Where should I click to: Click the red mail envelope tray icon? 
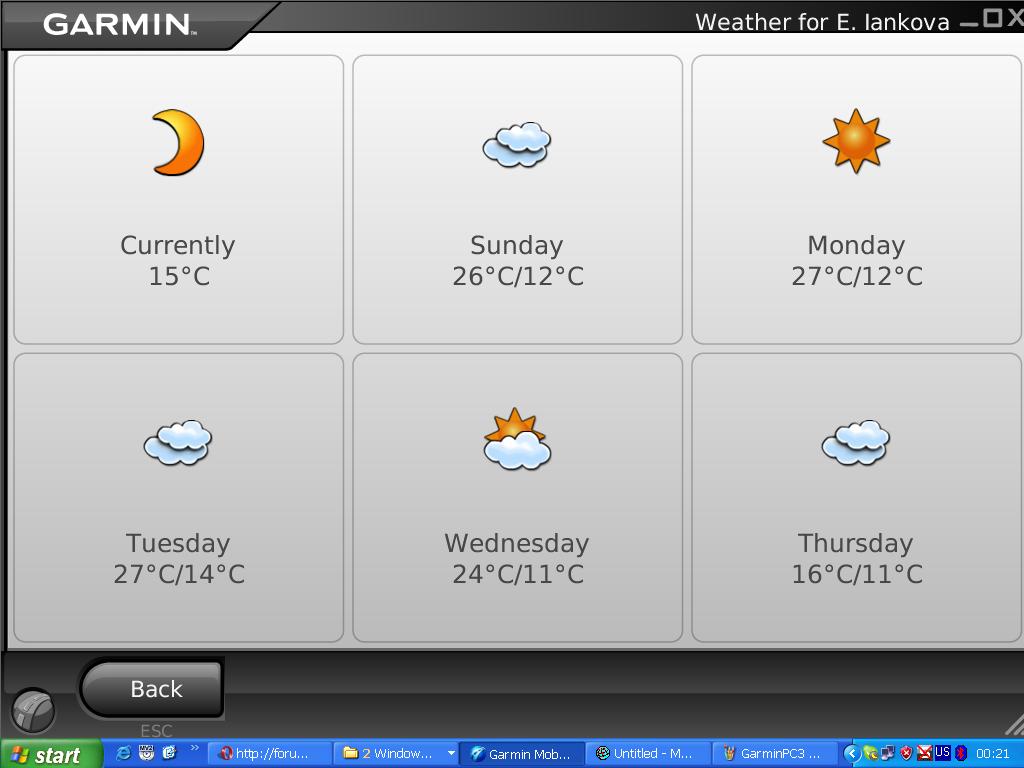[x=924, y=754]
